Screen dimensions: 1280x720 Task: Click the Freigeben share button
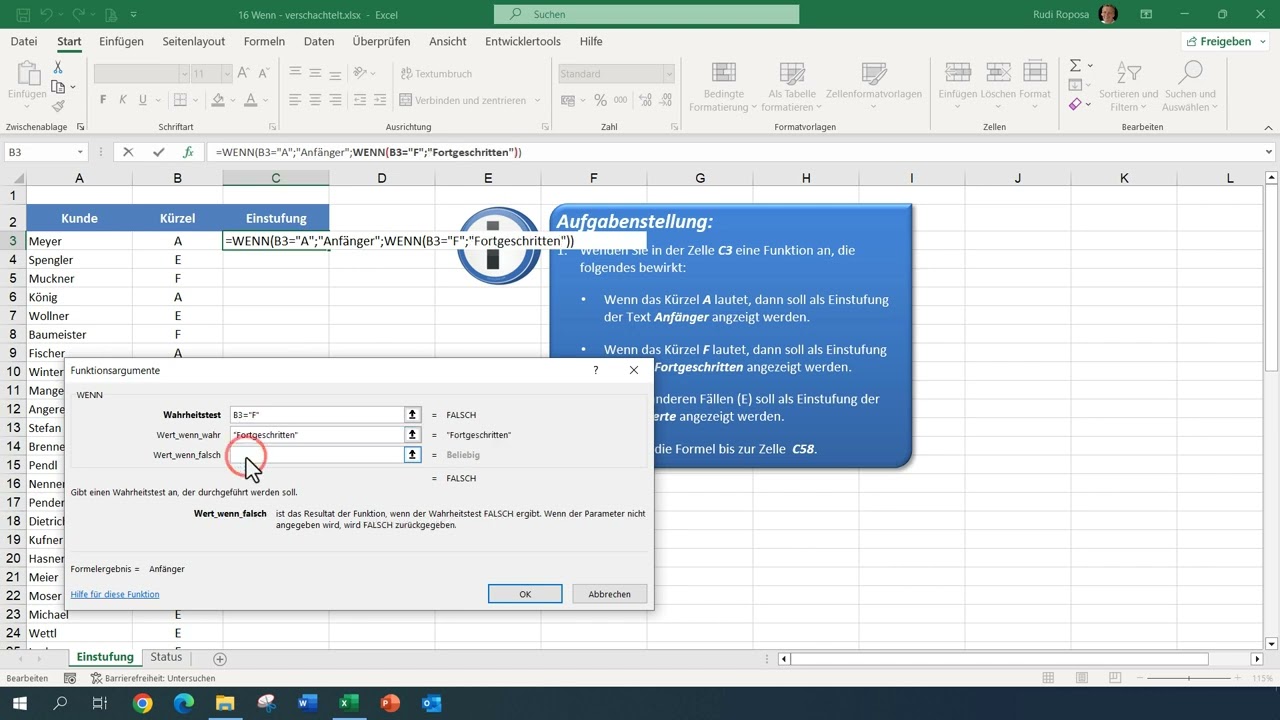[x=1225, y=41]
